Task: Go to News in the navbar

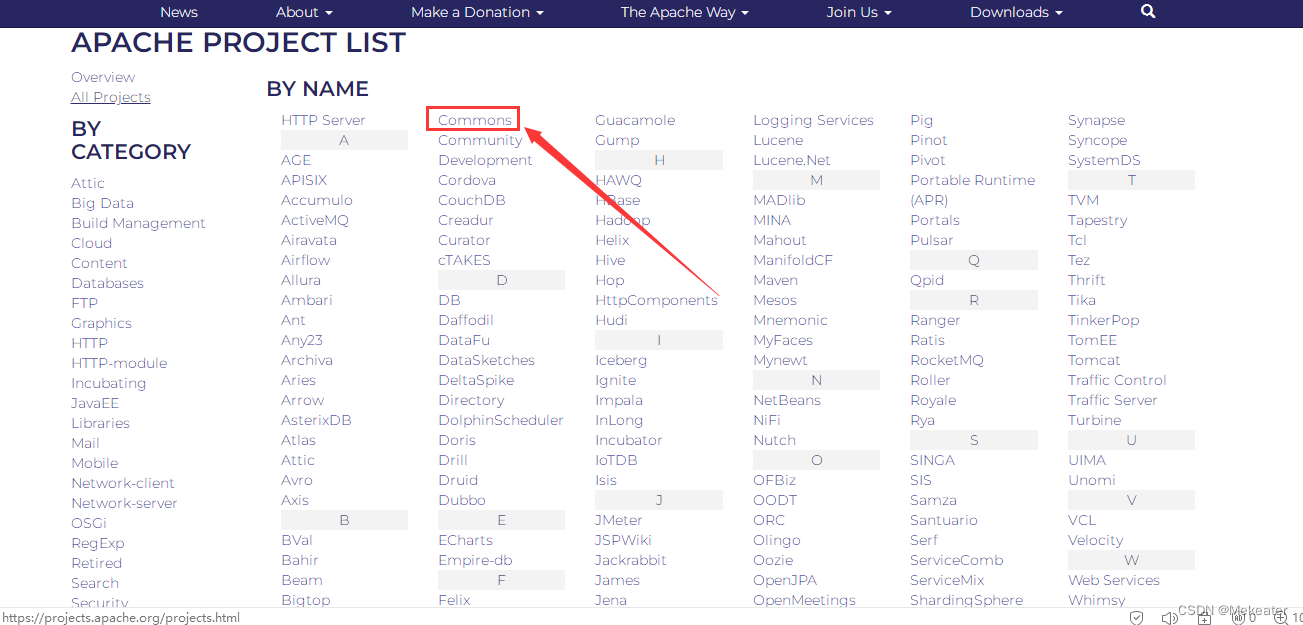Action: (179, 12)
